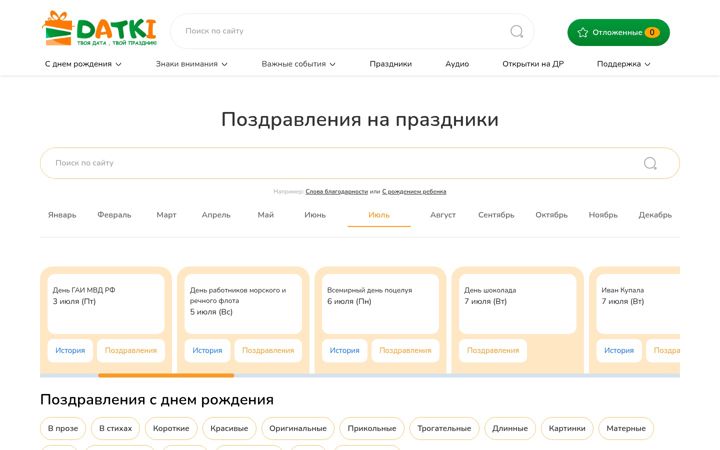
Task: Open the Аудио menu item
Action: [457, 64]
